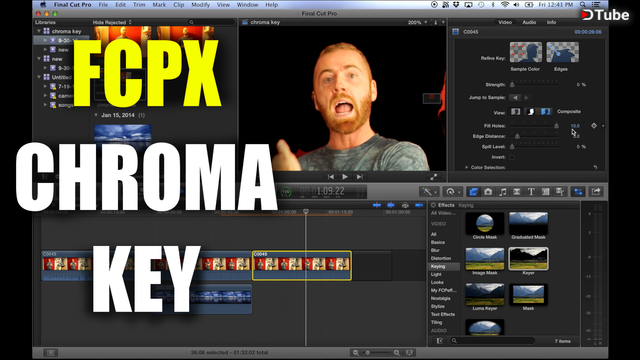The image size is (640, 360).
Task: Open Fill Holes animation dropdown arrow
Action: 603,126
